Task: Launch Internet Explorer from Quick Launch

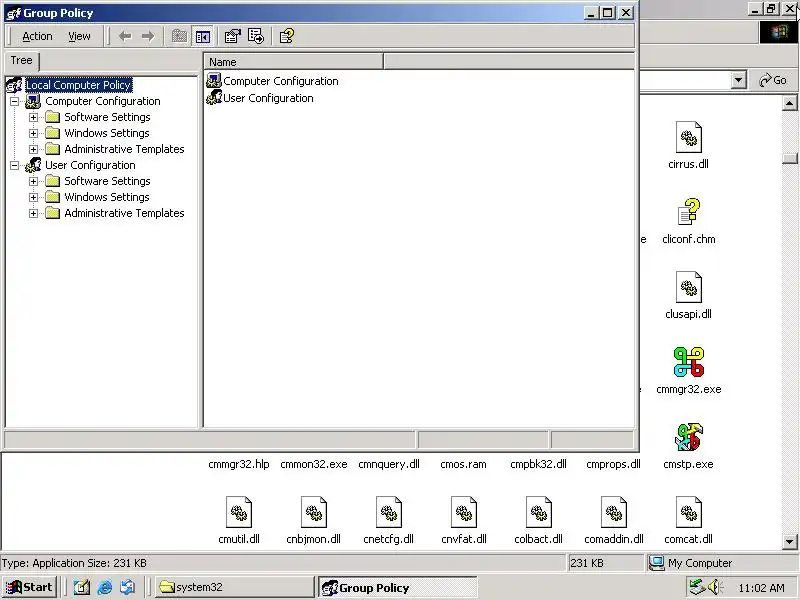Action: pyautogui.click(x=105, y=587)
